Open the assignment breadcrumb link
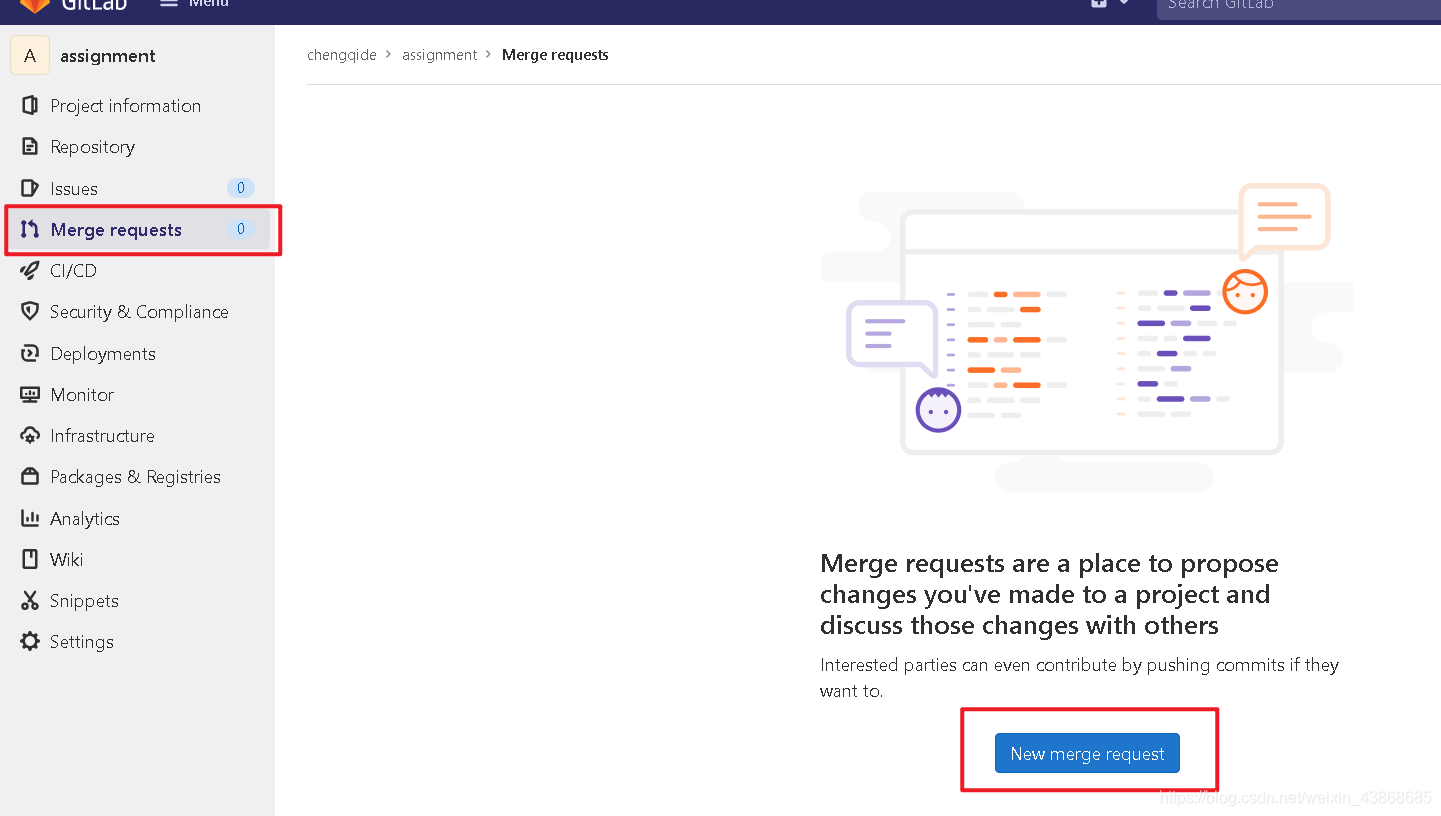Screen dimensions: 1441x816 coord(440,55)
